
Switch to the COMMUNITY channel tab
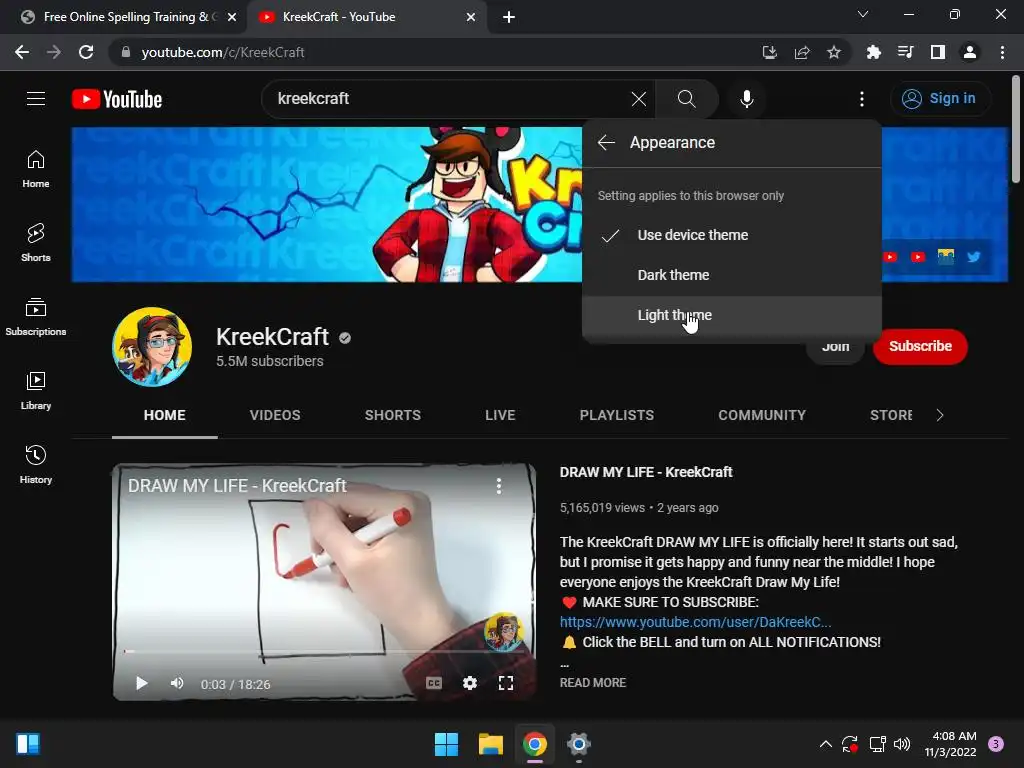761,415
